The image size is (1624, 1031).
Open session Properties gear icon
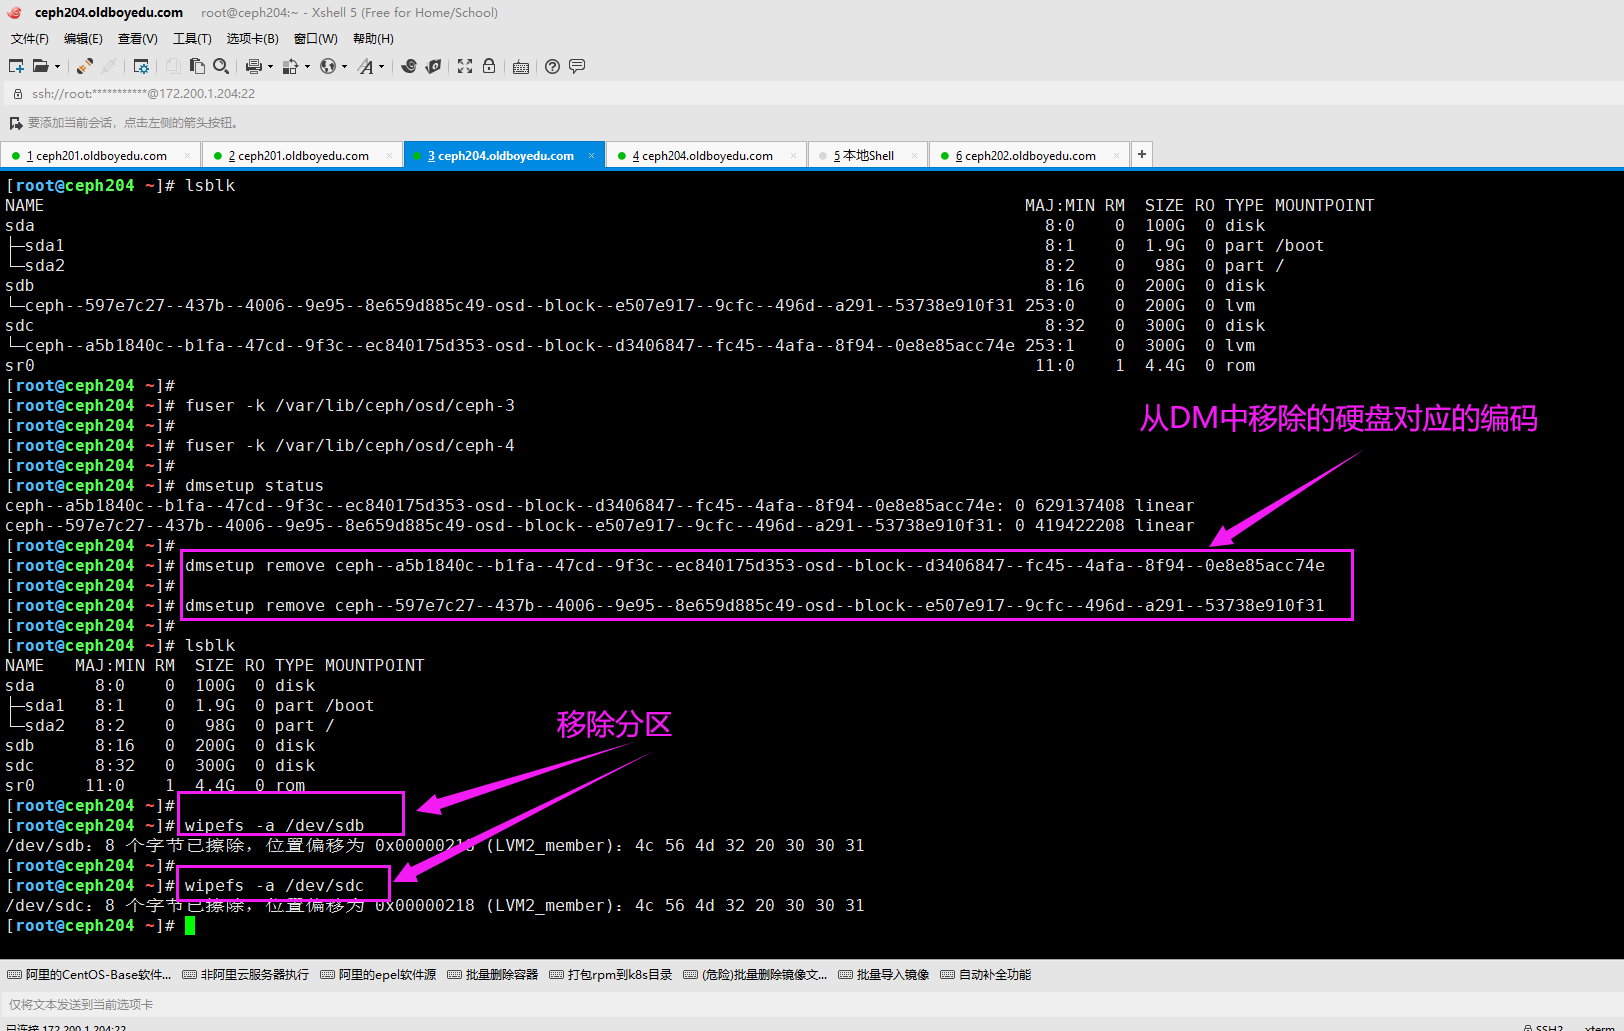pyautogui.click(x=141, y=66)
